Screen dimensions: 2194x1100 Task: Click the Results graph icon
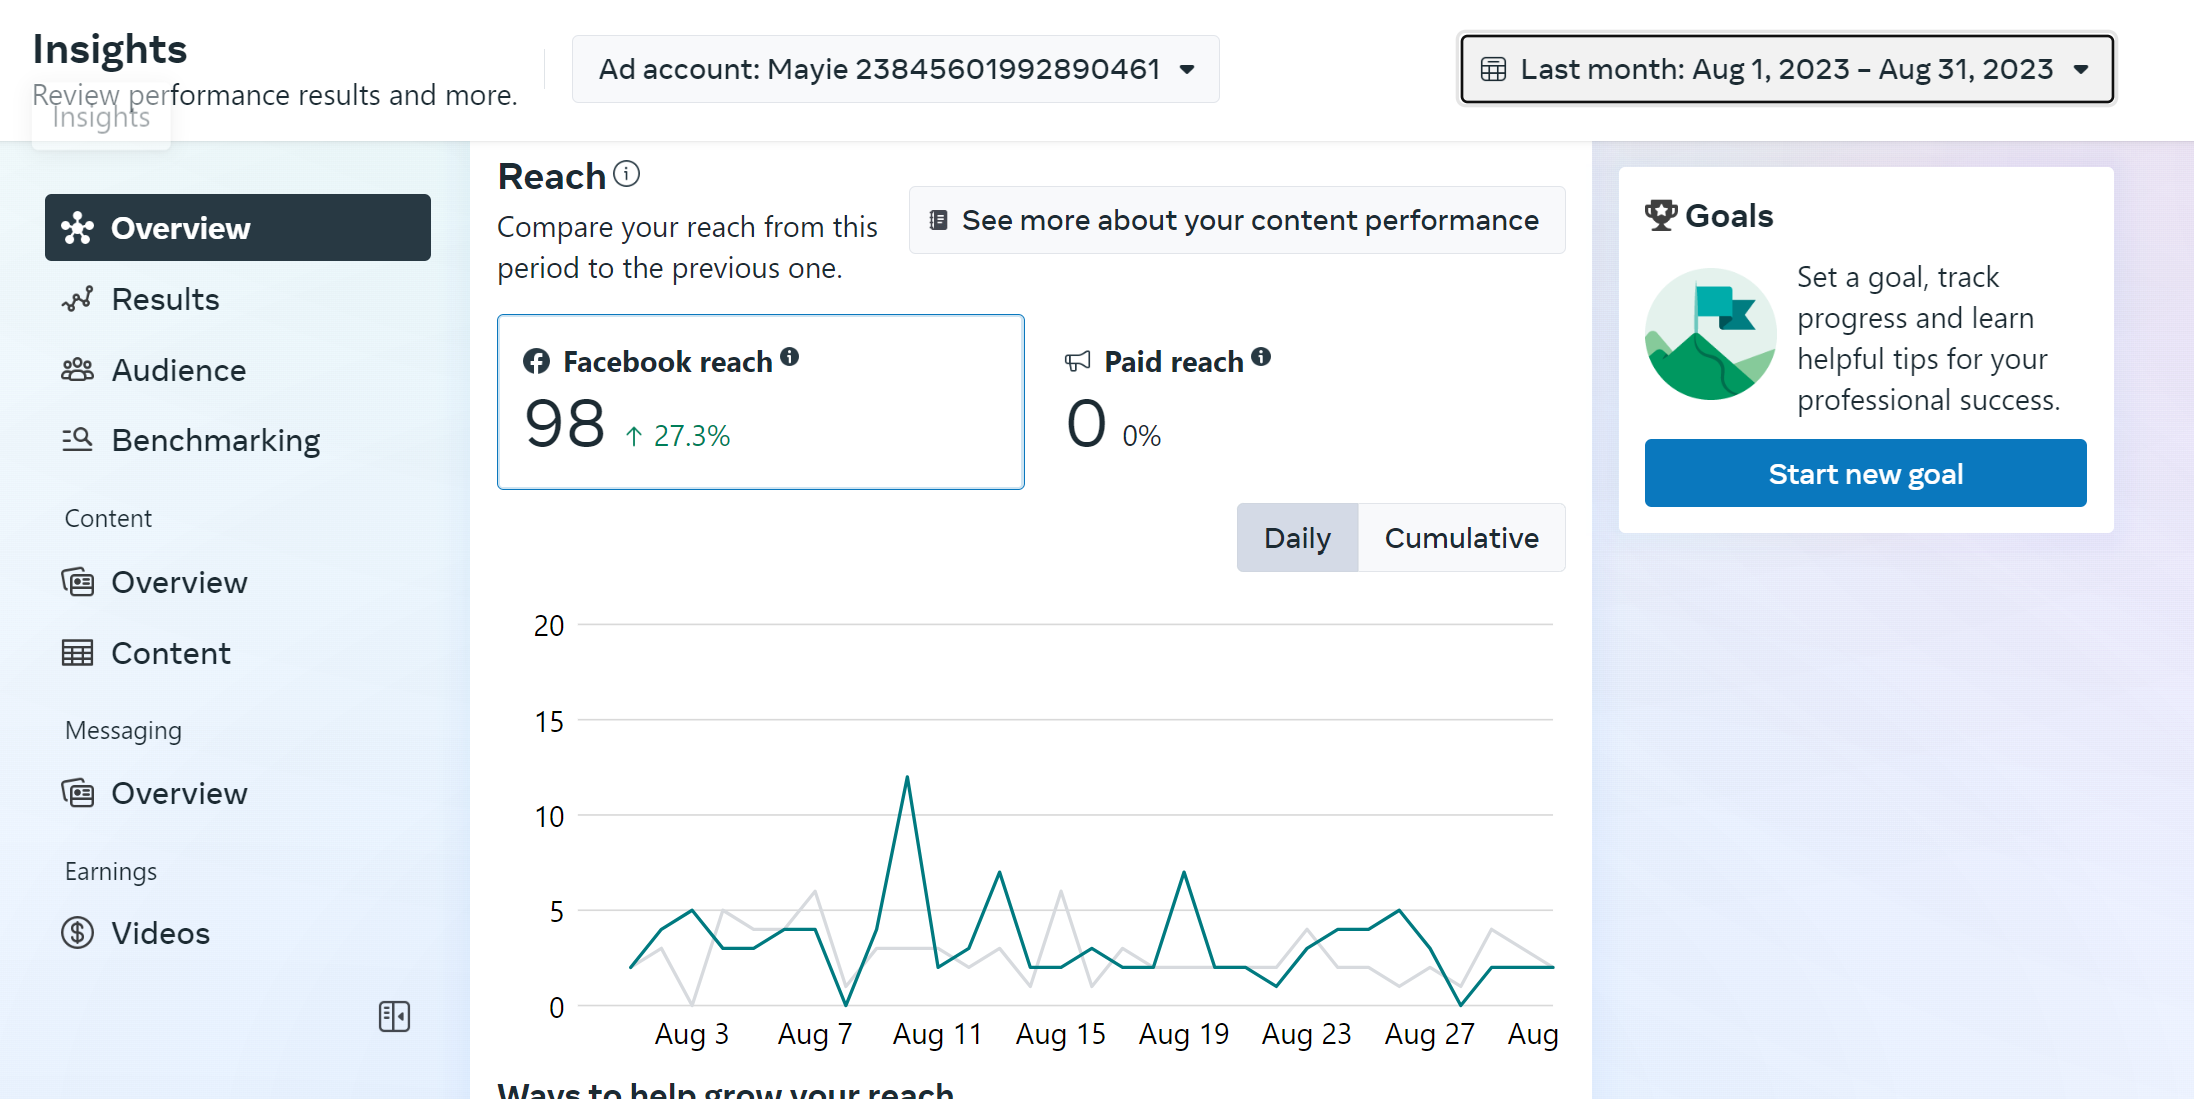click(77, 299)
